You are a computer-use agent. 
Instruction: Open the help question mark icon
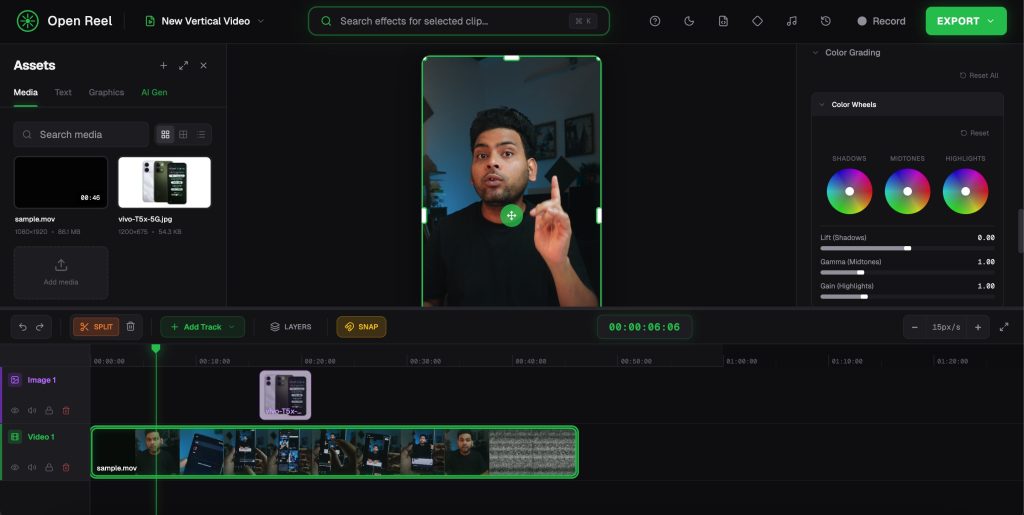click(x=655, y=21)
